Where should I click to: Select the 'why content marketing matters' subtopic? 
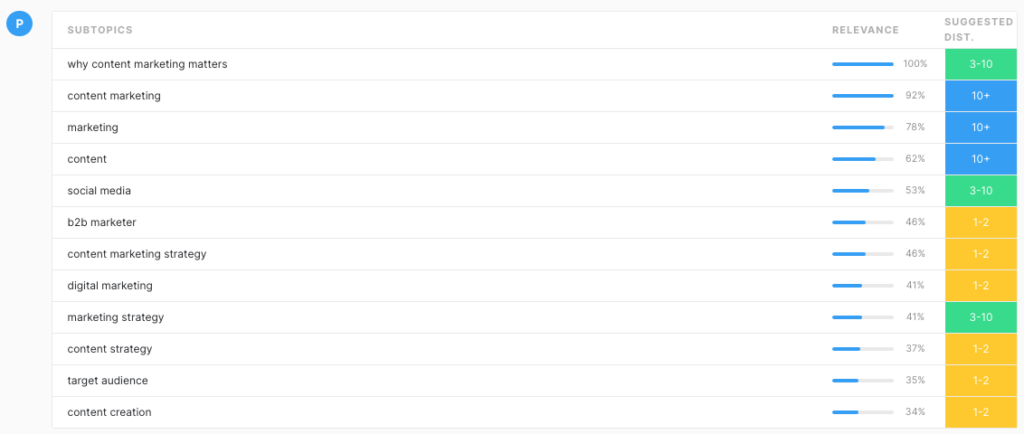click(147, 64)
